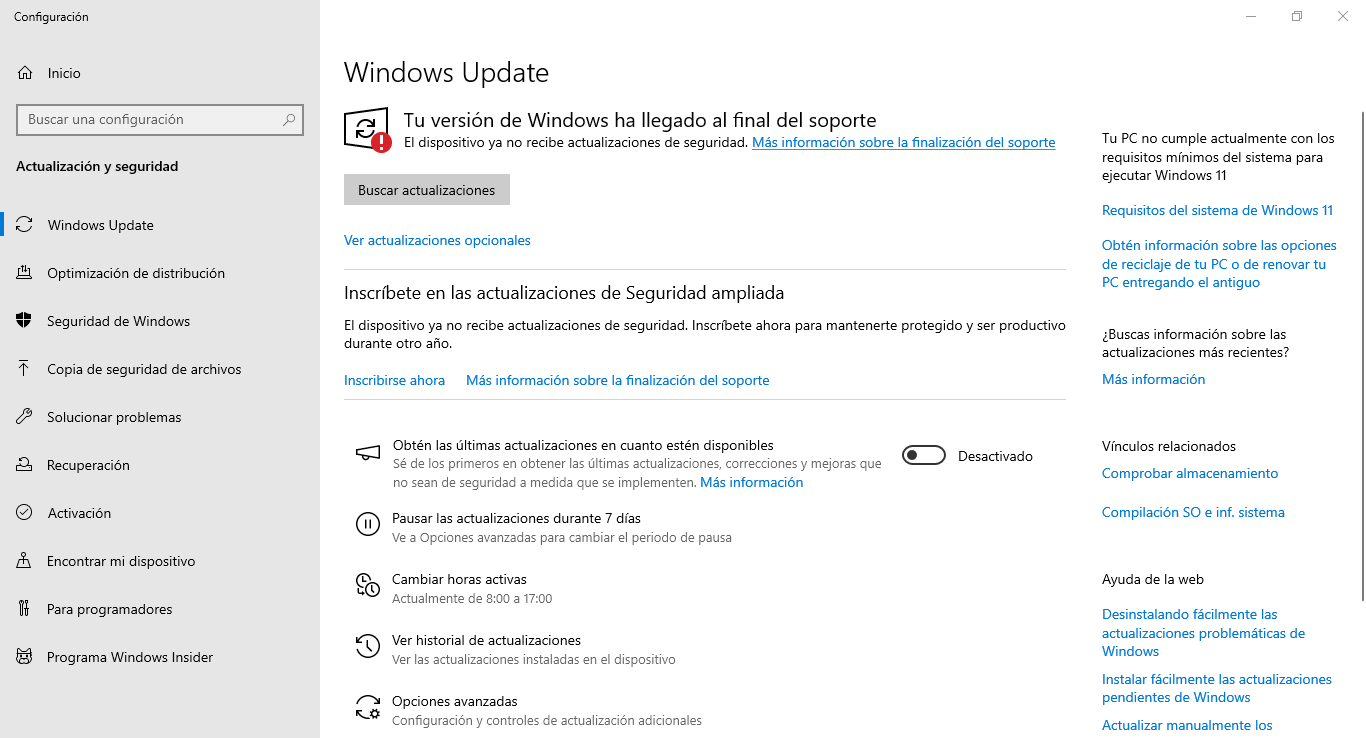Click the Opciones avanzadas gear-arrows icon

368,708
